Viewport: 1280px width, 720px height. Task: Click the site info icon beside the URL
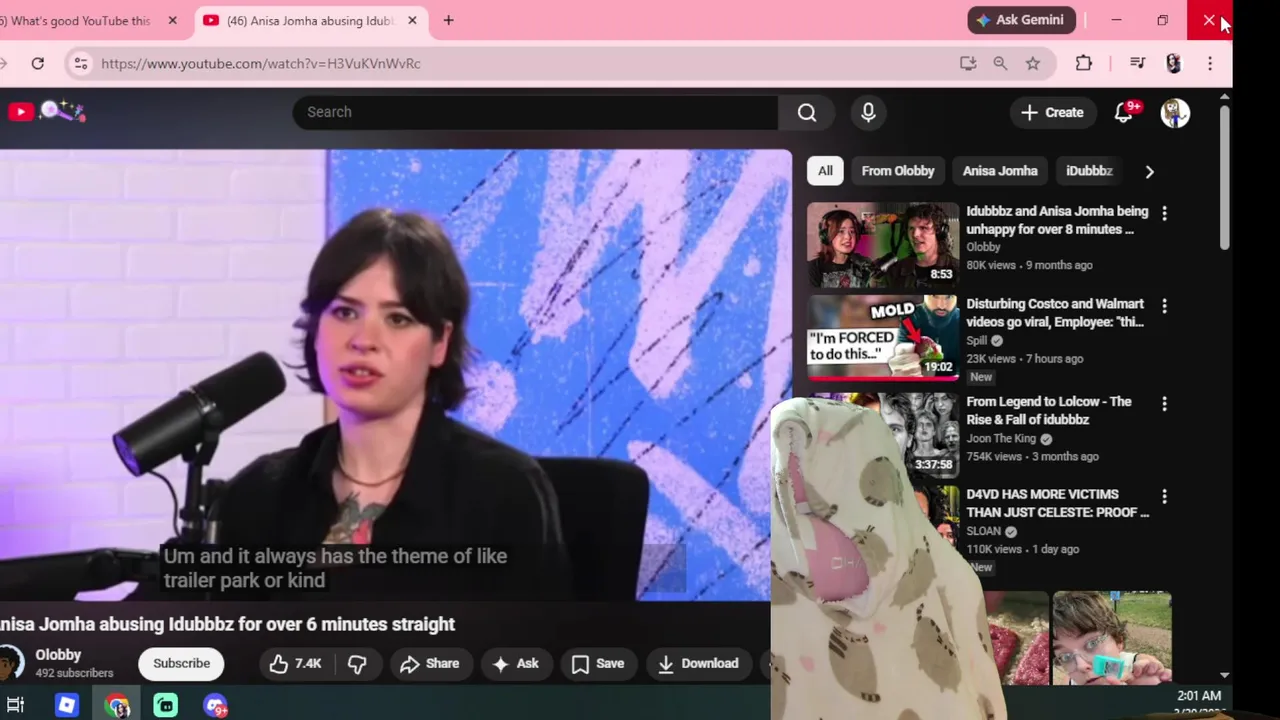[x=81, y=63]
